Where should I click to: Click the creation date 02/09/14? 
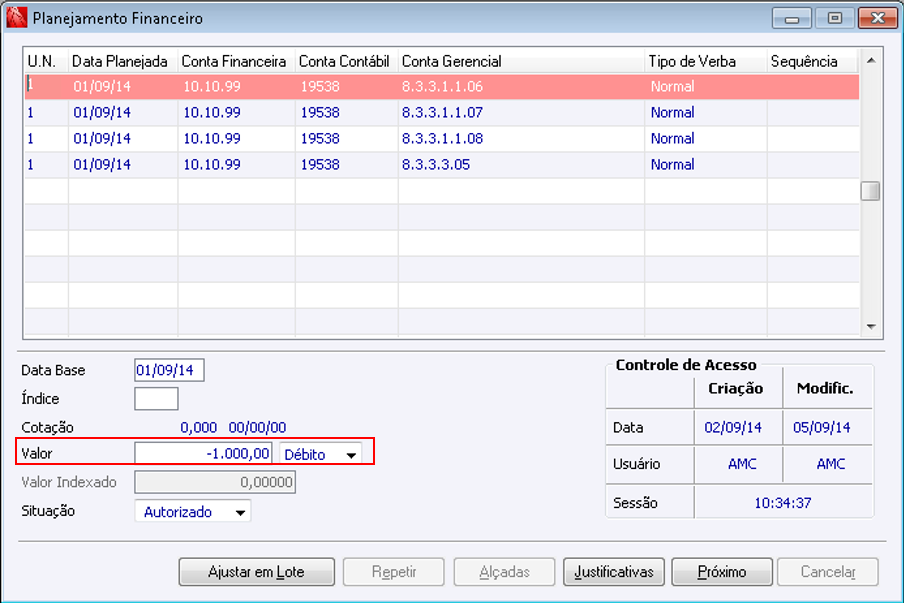[733, 427]
